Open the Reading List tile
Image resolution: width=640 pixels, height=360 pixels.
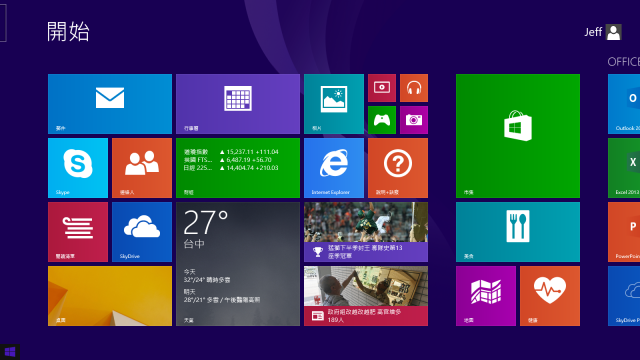pyautogui.click(x=78, y=232)
